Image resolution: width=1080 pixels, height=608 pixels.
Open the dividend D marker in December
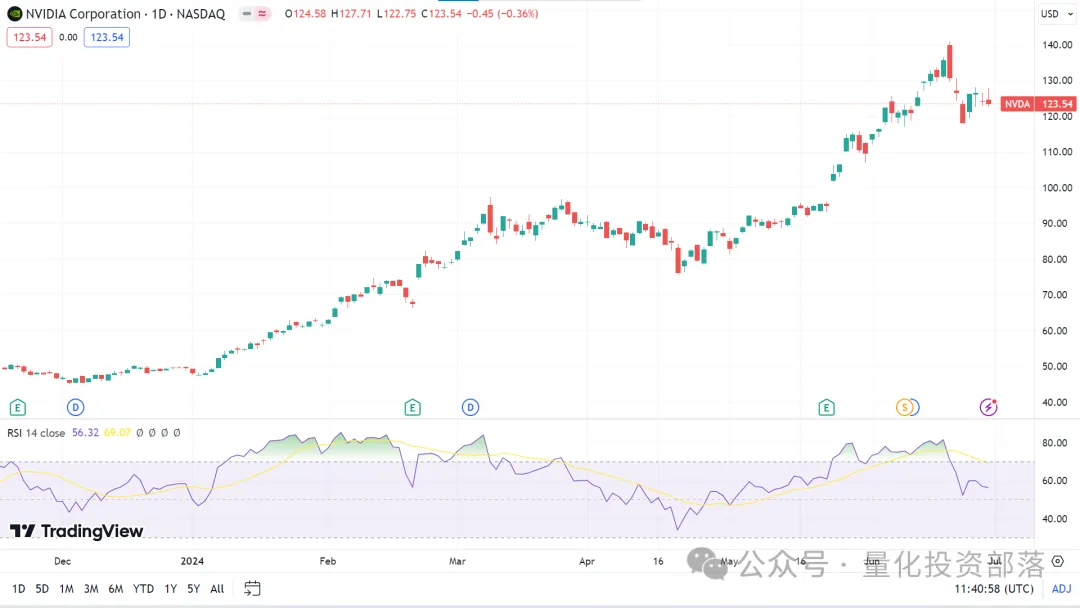pyautogui.click(x=76, y=408)
